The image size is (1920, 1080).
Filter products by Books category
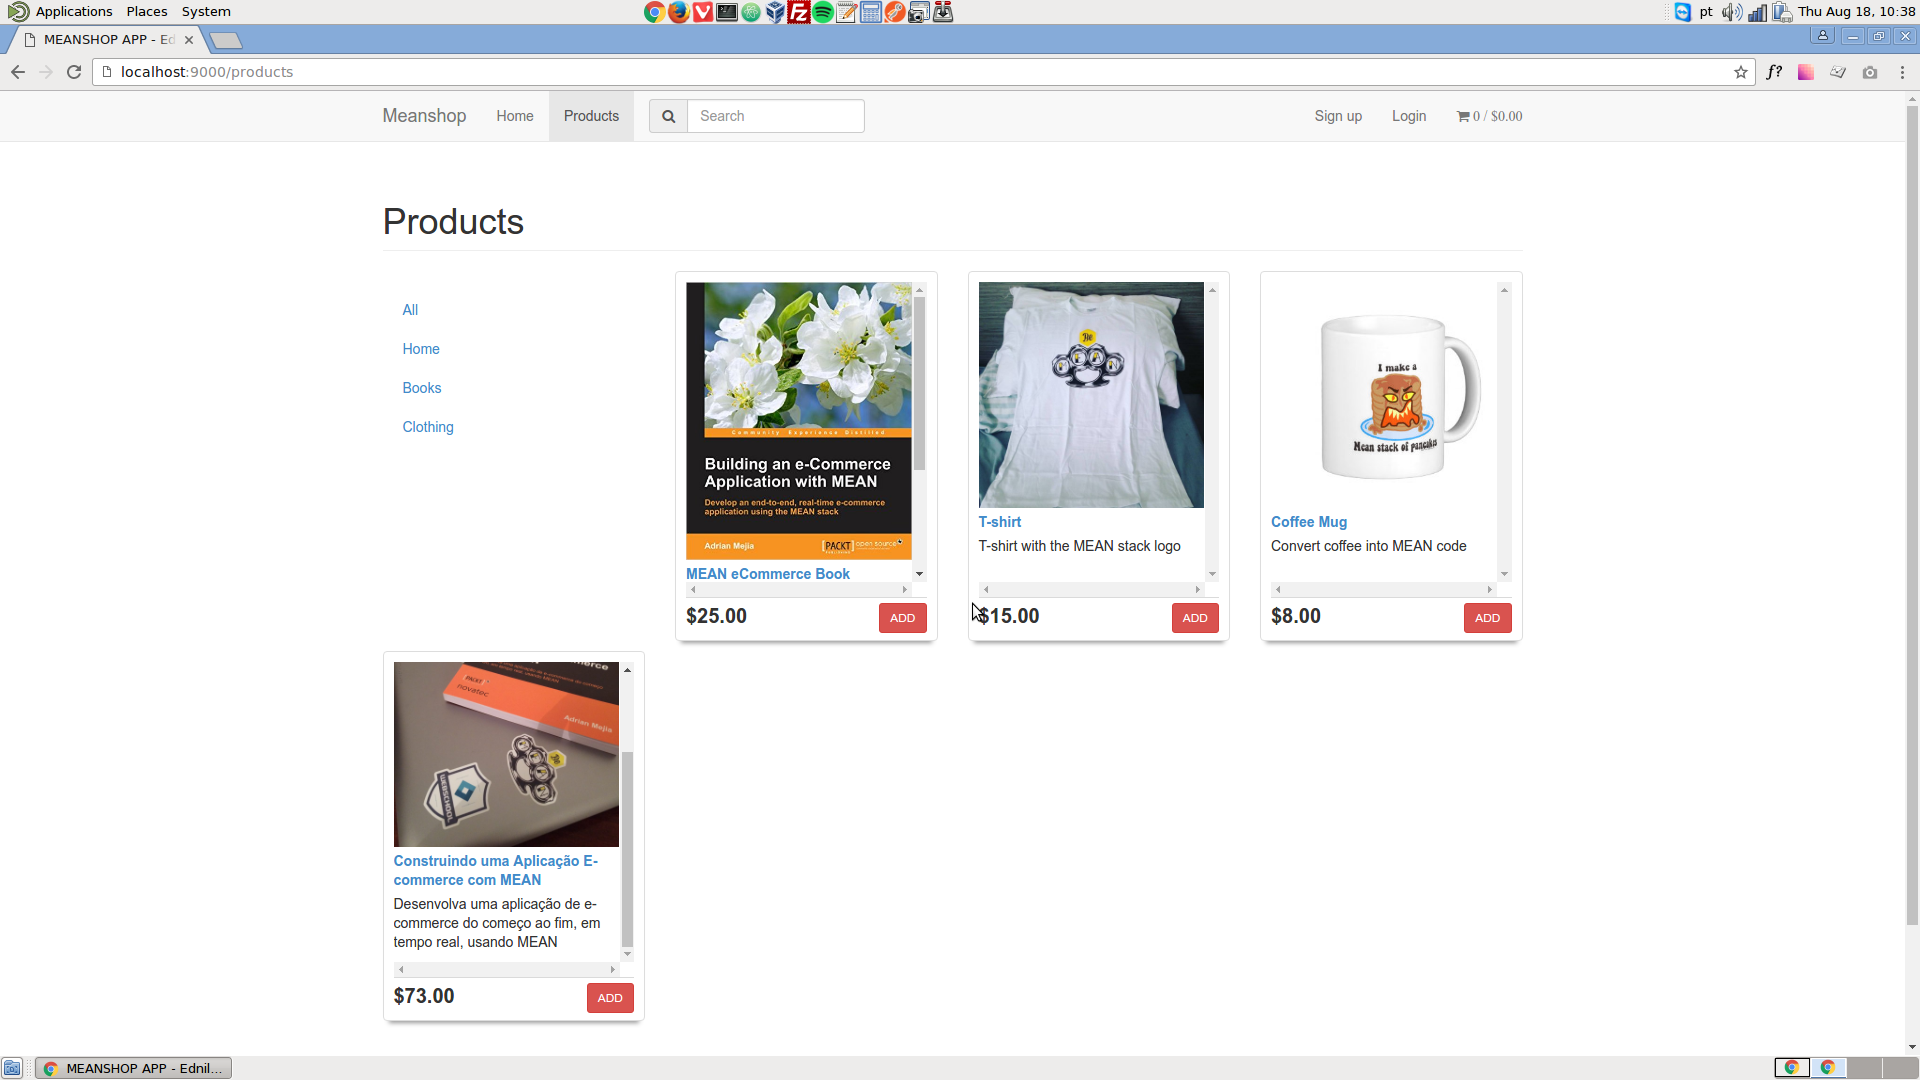pyautogui.click(x=422, y=388)
